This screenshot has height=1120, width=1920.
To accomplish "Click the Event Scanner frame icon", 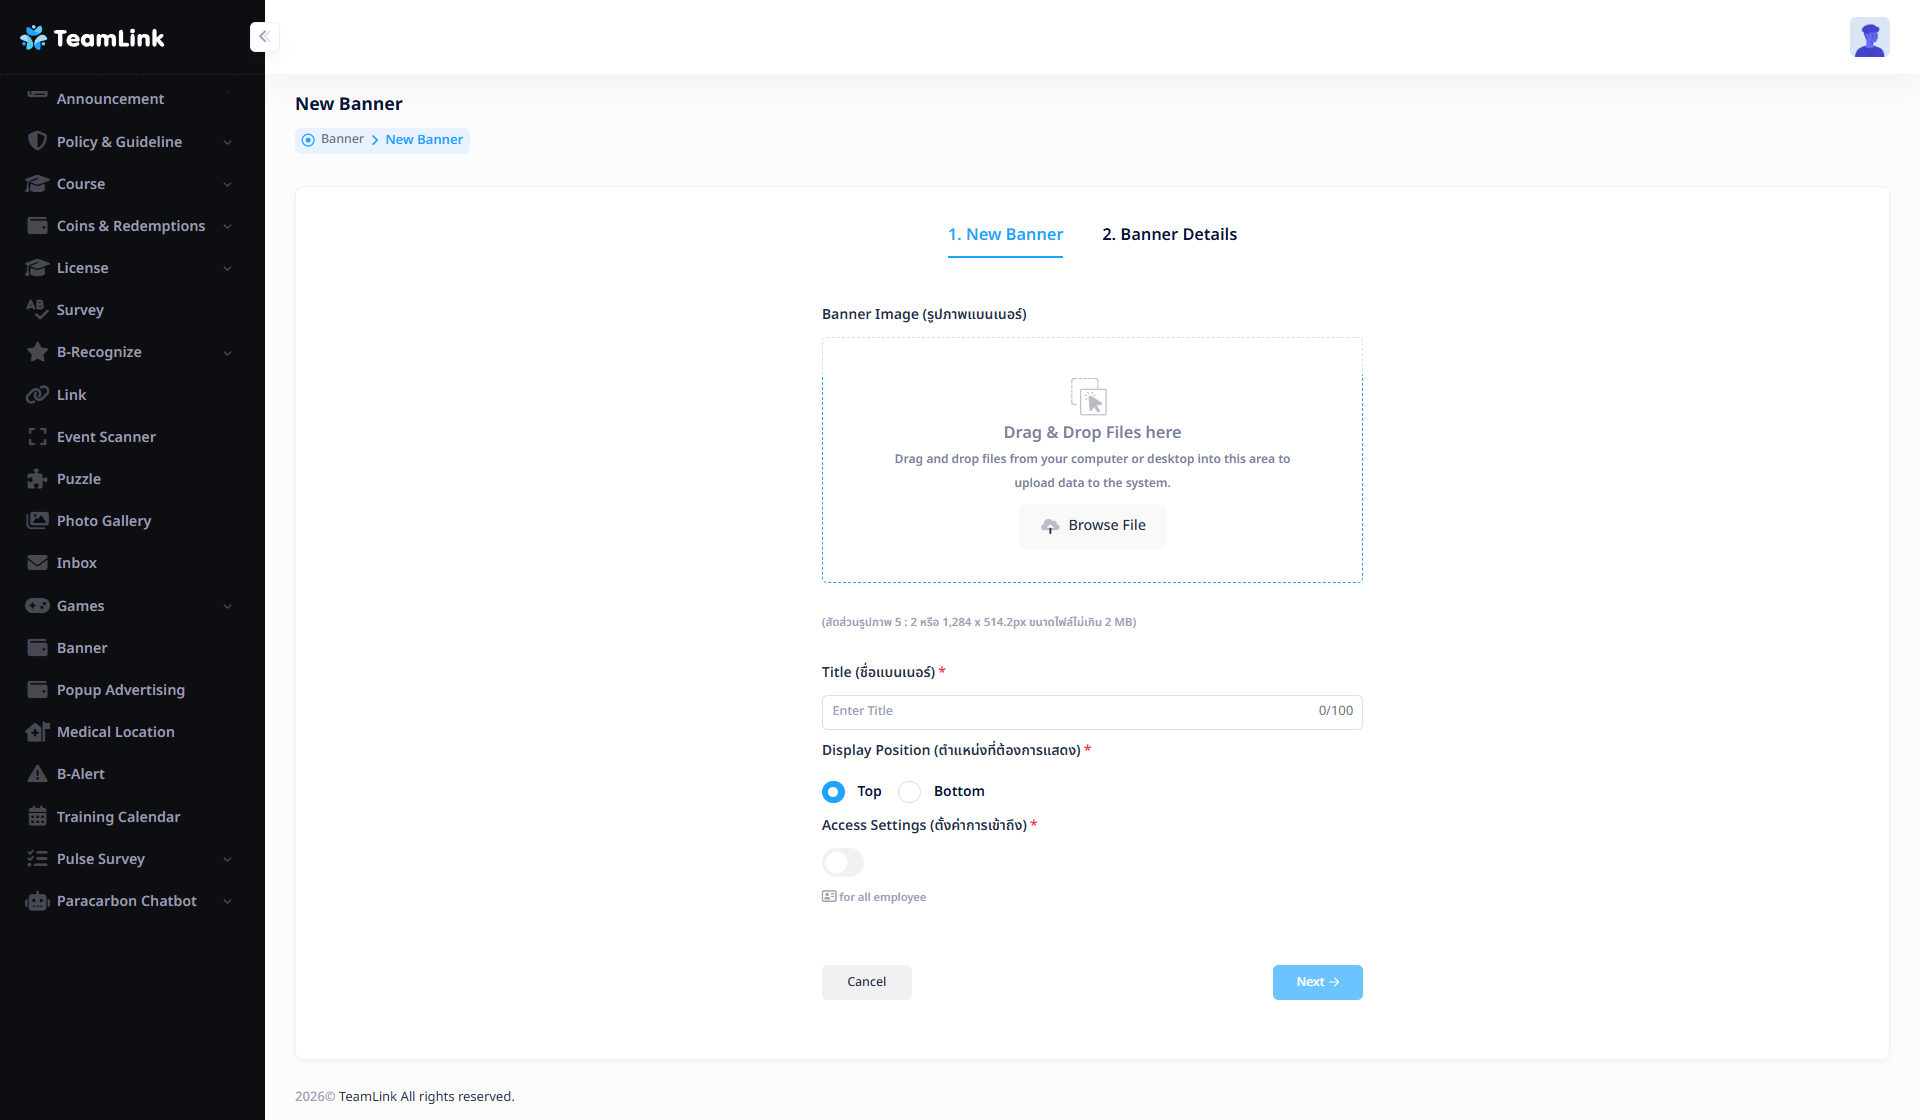I will coord(37,437).
